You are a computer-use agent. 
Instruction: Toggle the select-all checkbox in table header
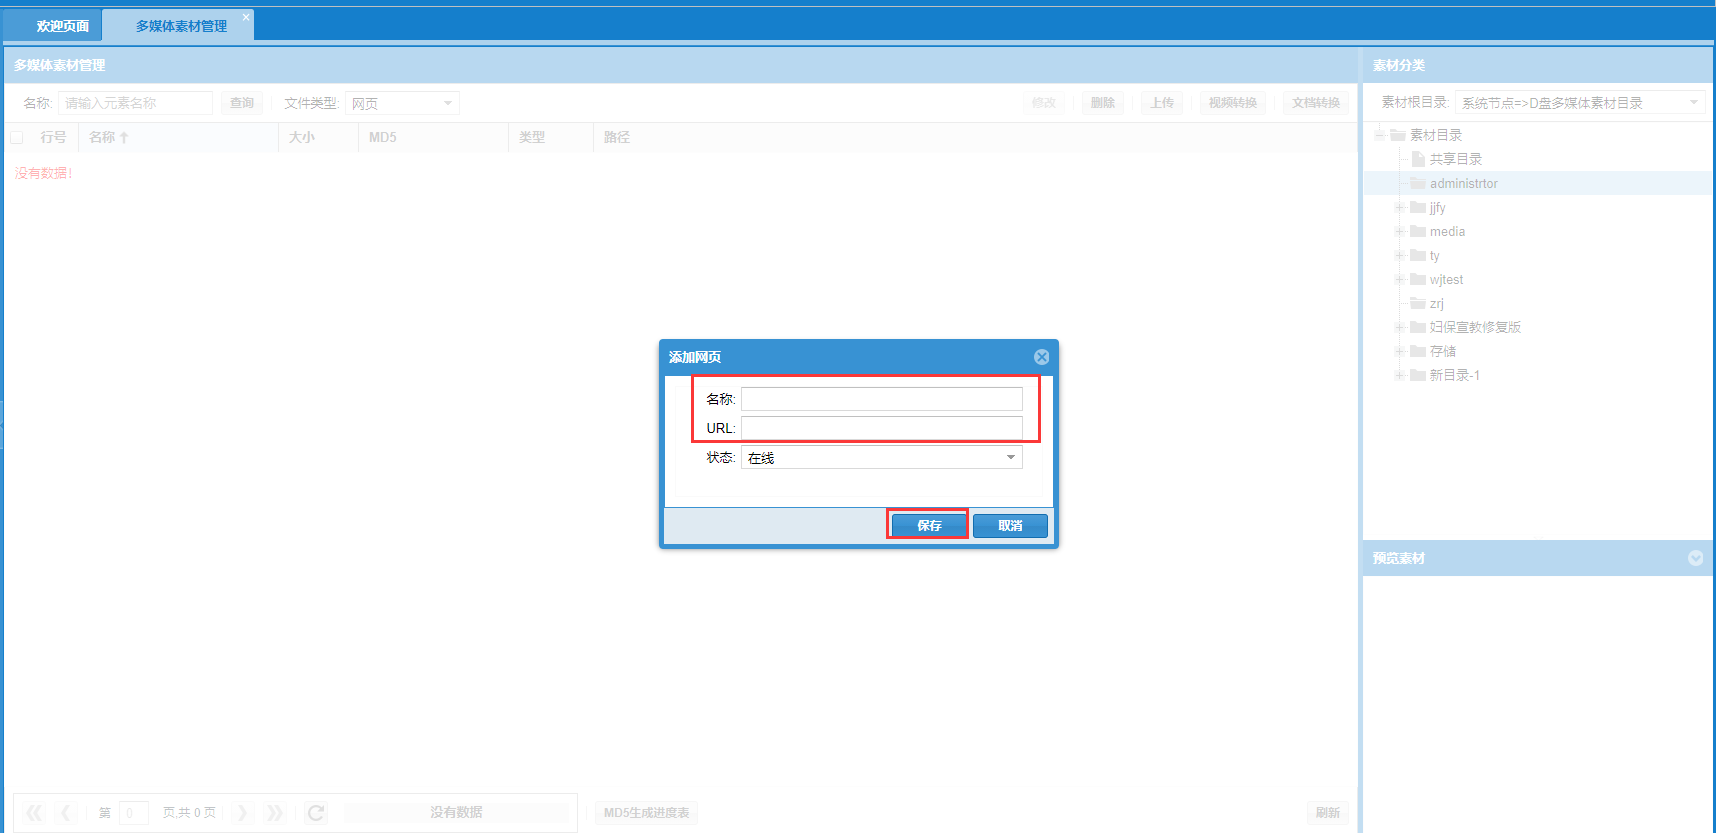tap(16, 137)
